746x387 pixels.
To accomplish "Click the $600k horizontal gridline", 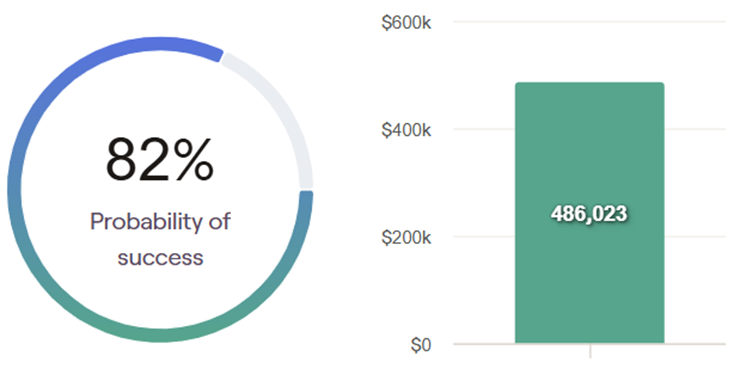I will click(589, 21).
